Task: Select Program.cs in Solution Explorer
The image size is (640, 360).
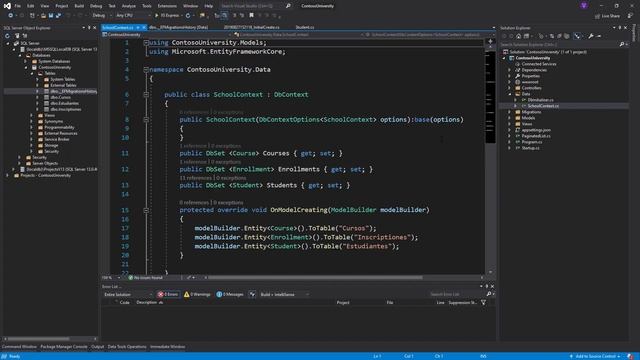Action: pos(531,142)
